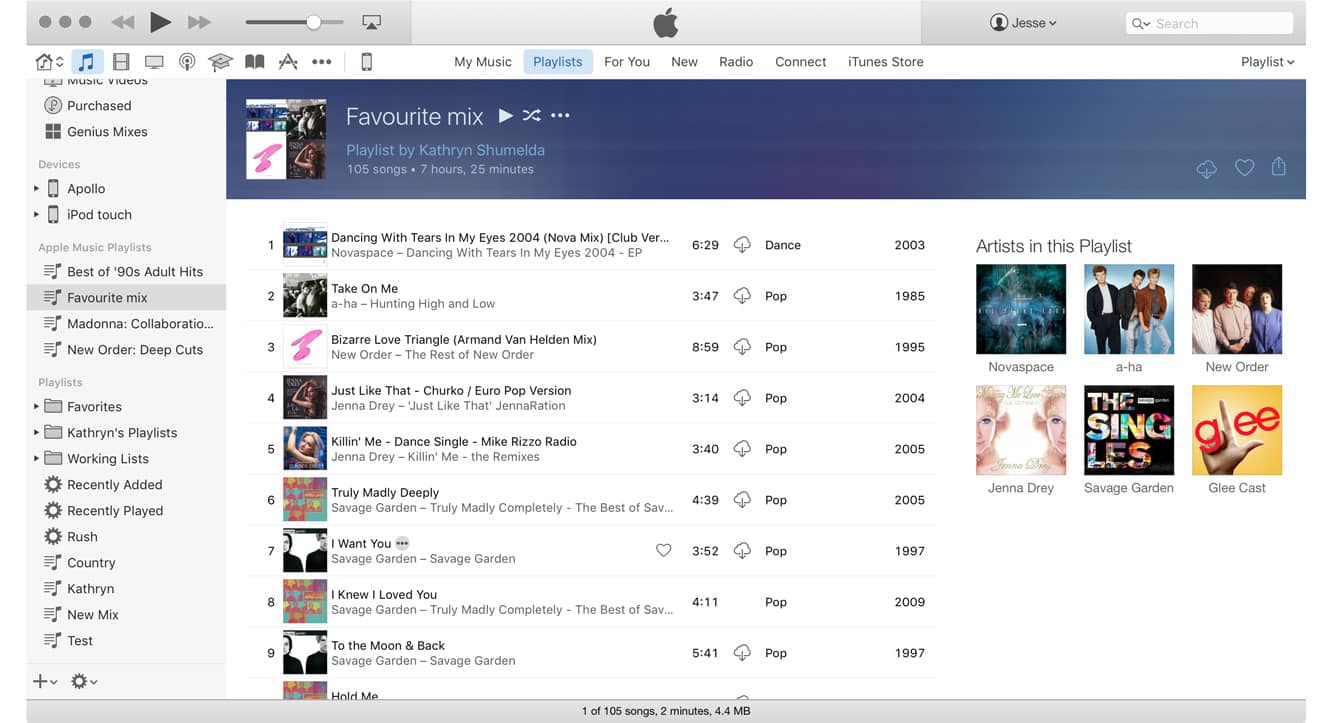Open the Movies library icon
This screenshot has height=723, width=1332.
(x=121, y=62)
